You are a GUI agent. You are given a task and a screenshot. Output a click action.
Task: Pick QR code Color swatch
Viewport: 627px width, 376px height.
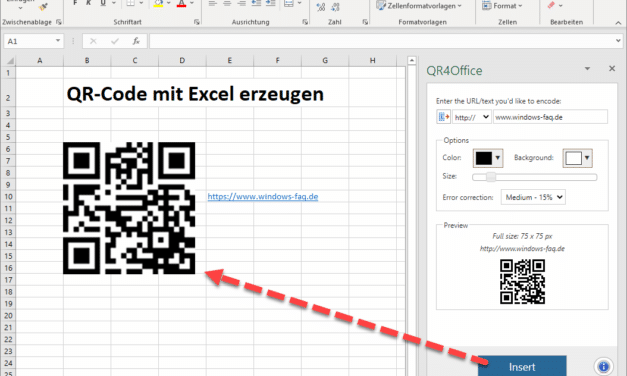click(488, 158)
